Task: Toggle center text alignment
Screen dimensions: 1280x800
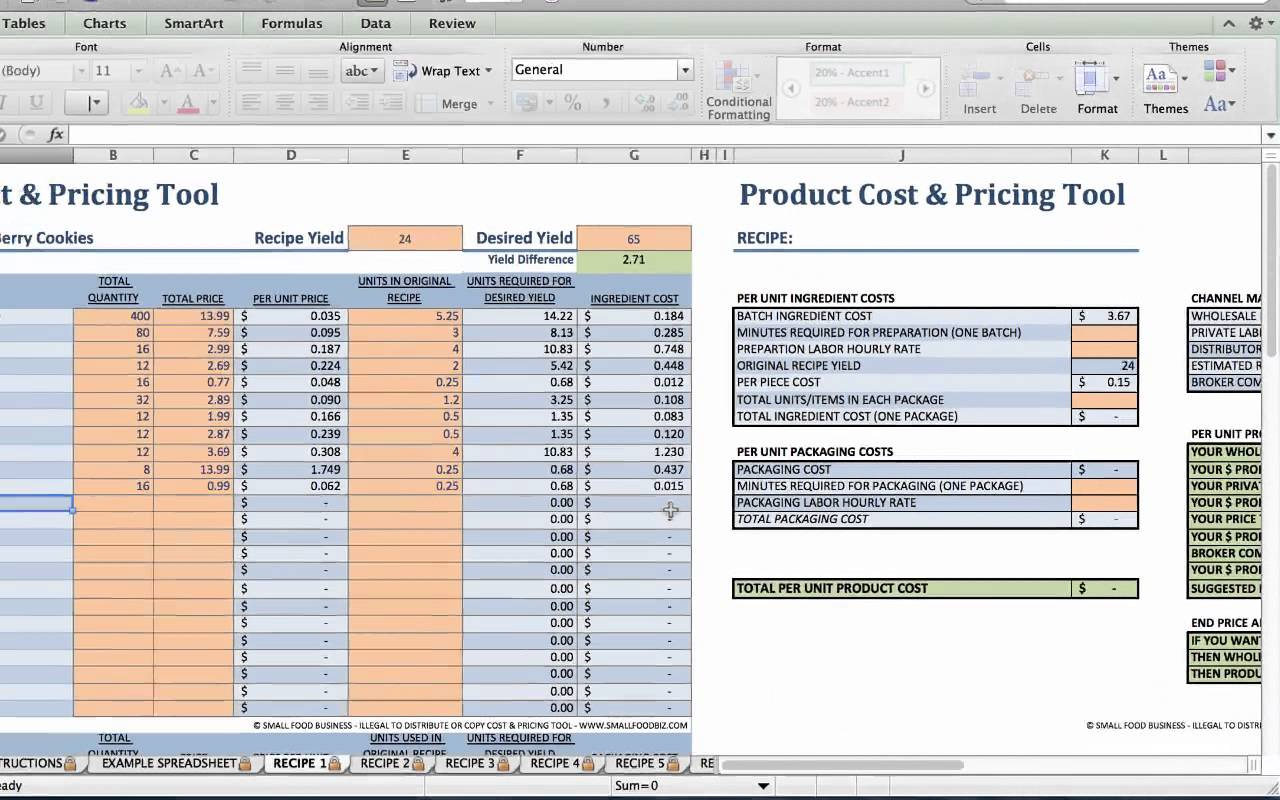Action: click(x=285, y=101)
